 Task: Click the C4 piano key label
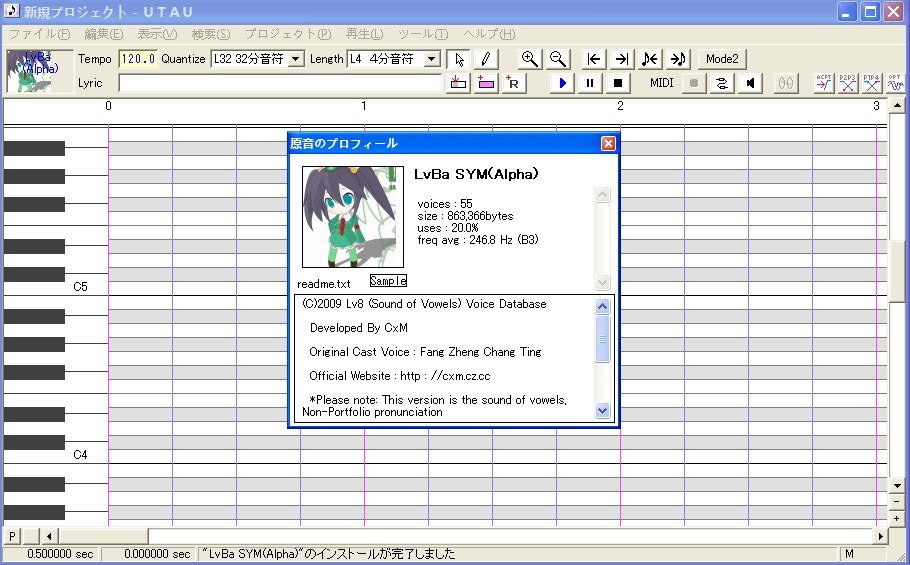pyautogui.click(x=81, y=455)
